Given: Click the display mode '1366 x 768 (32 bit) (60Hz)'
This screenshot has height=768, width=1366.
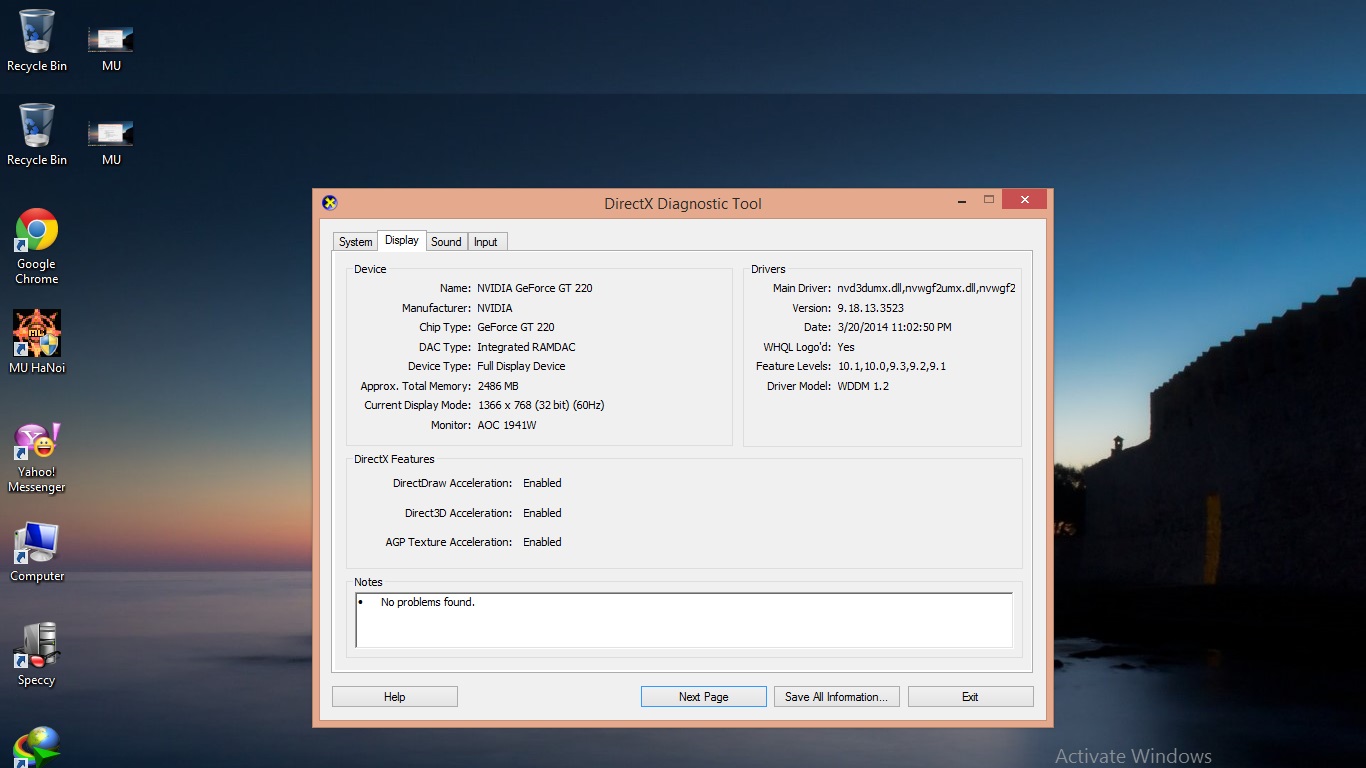Looking at the screenshot, I should coord(541,405).
